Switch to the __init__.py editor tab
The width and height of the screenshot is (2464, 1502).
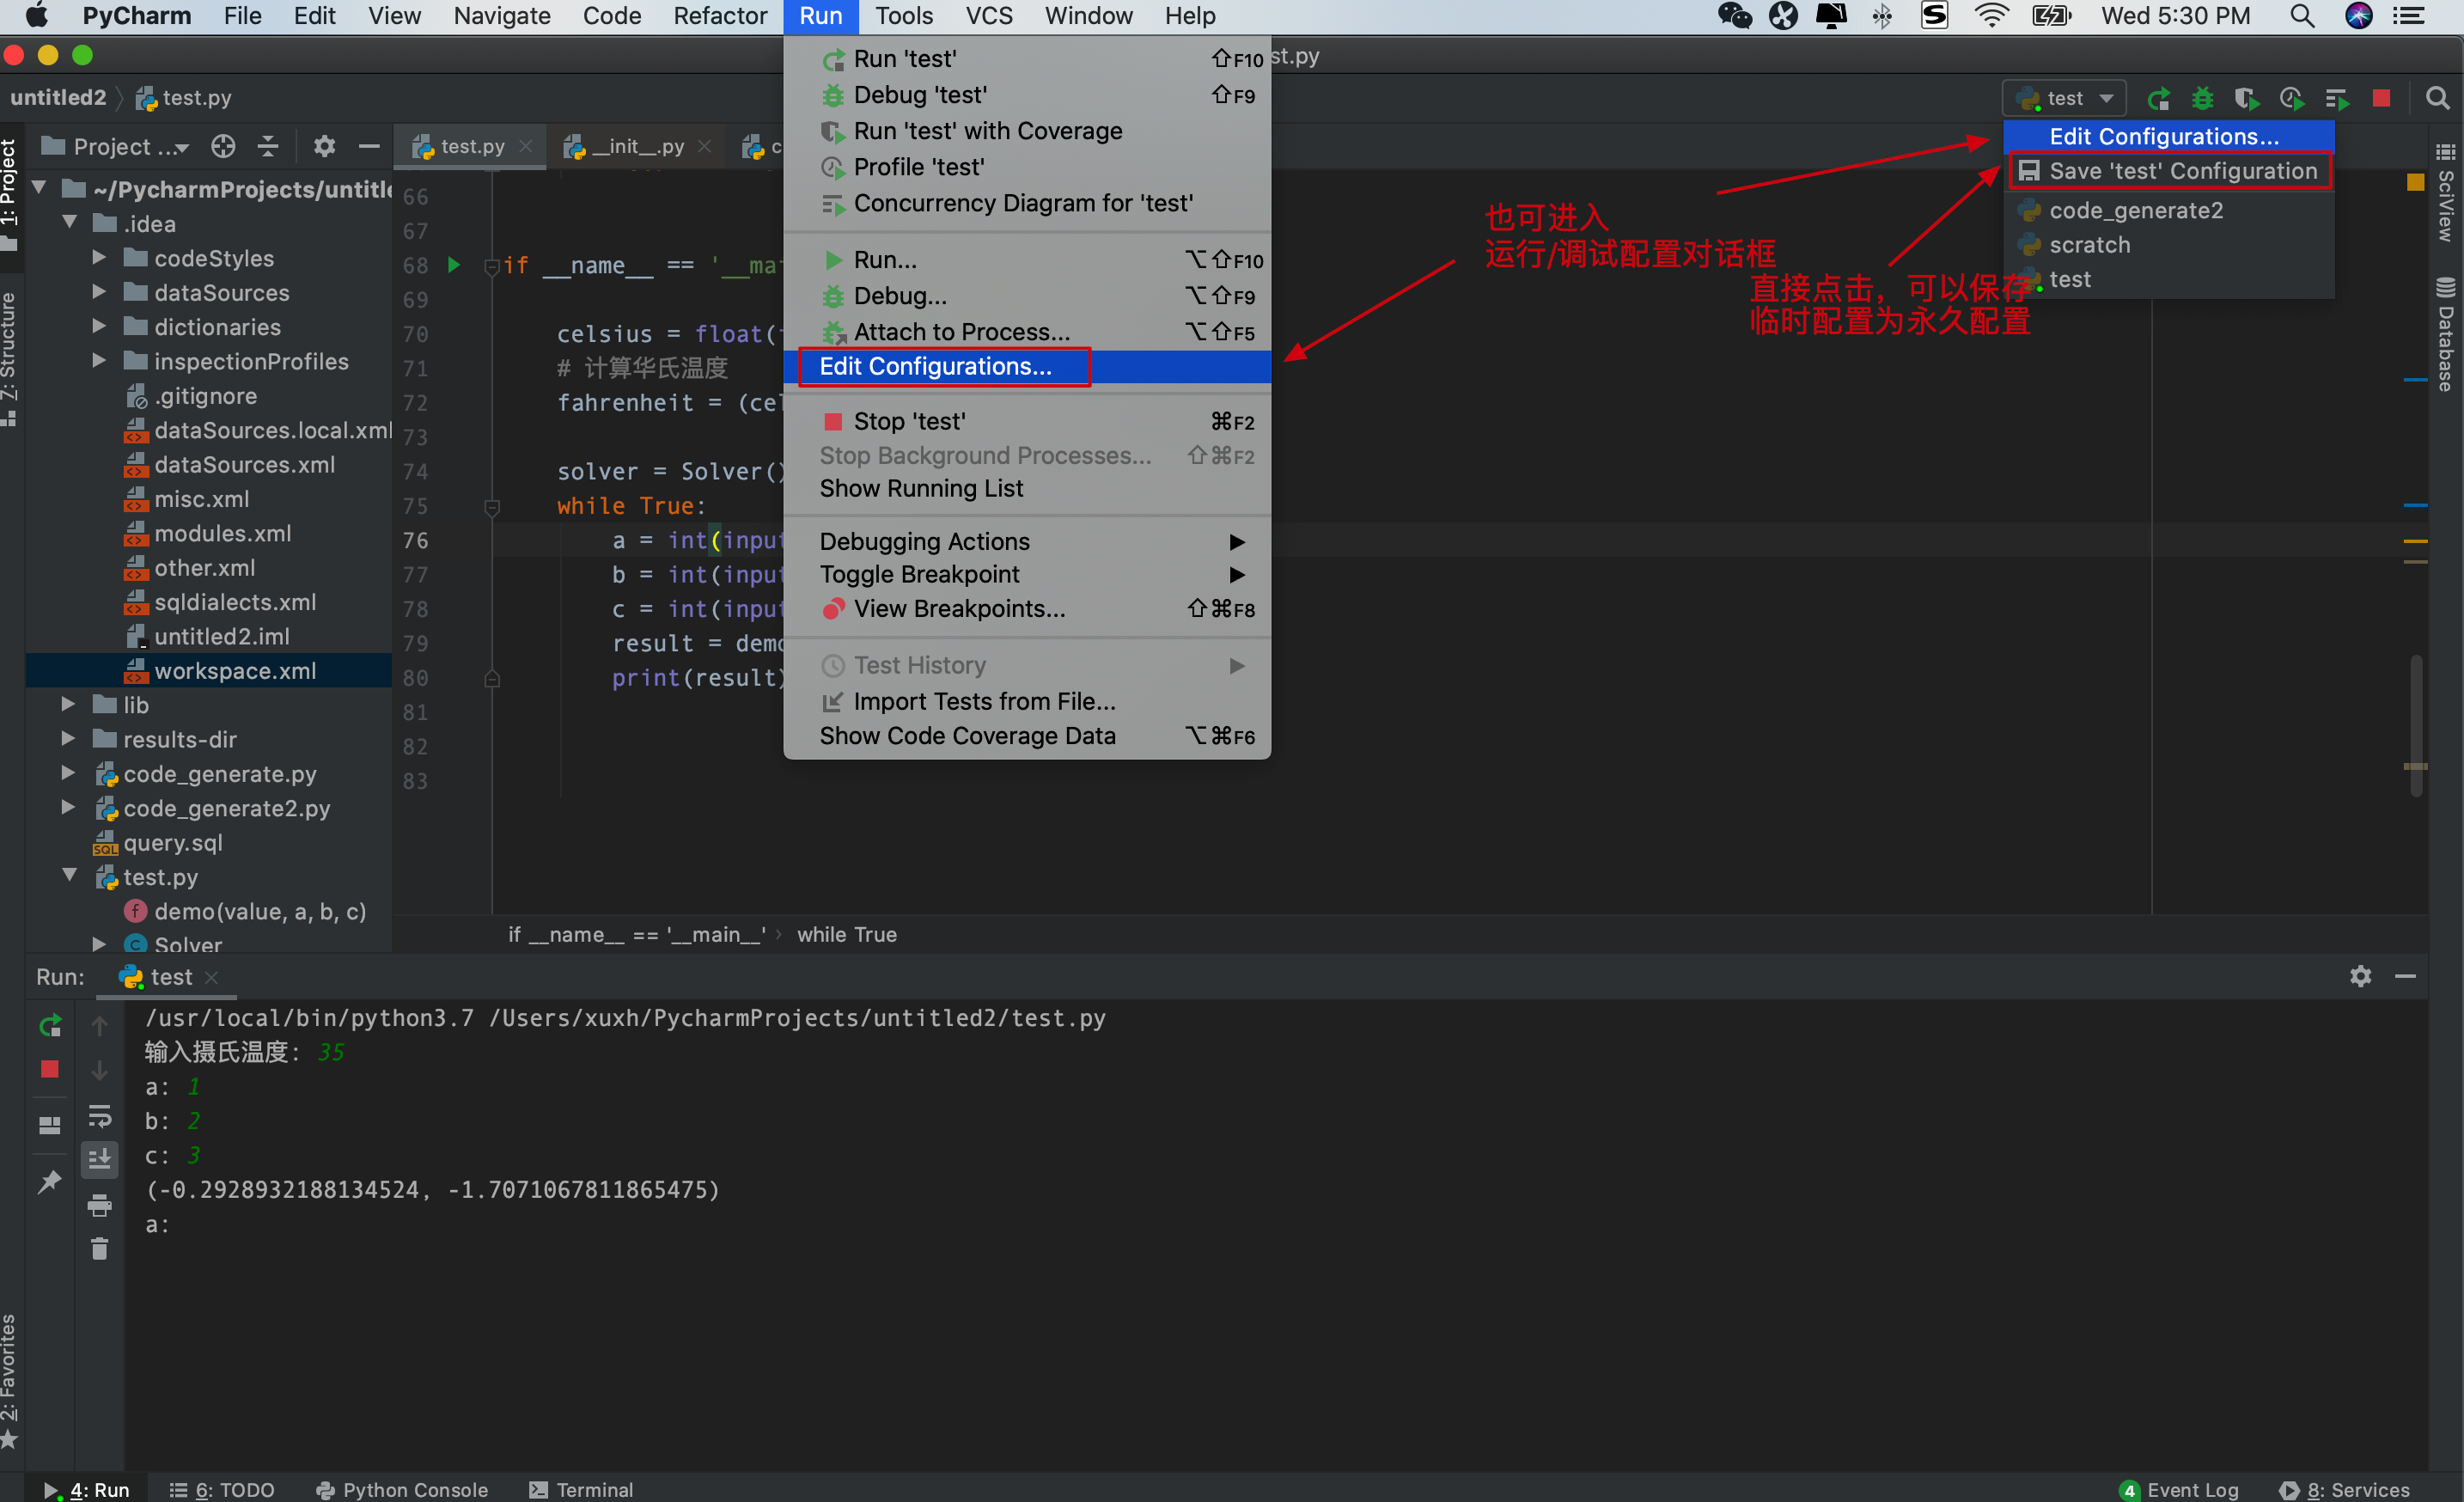638,146
